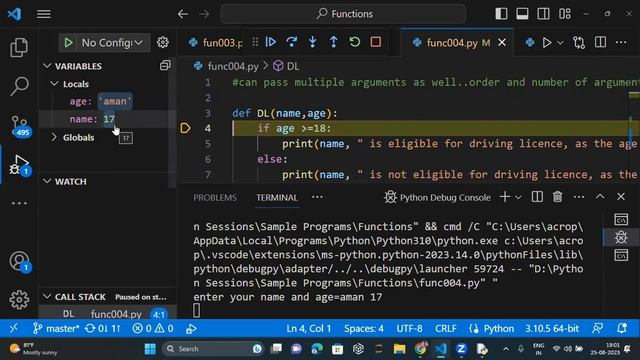Split the terminal
Screen dimensions: 640x360
(537, 197)
